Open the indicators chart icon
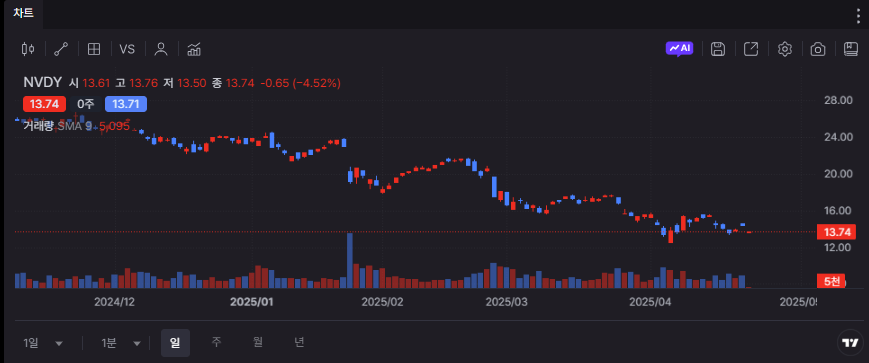Image resolution: width=869 pixels, height=363 pixels. [194, 49]
